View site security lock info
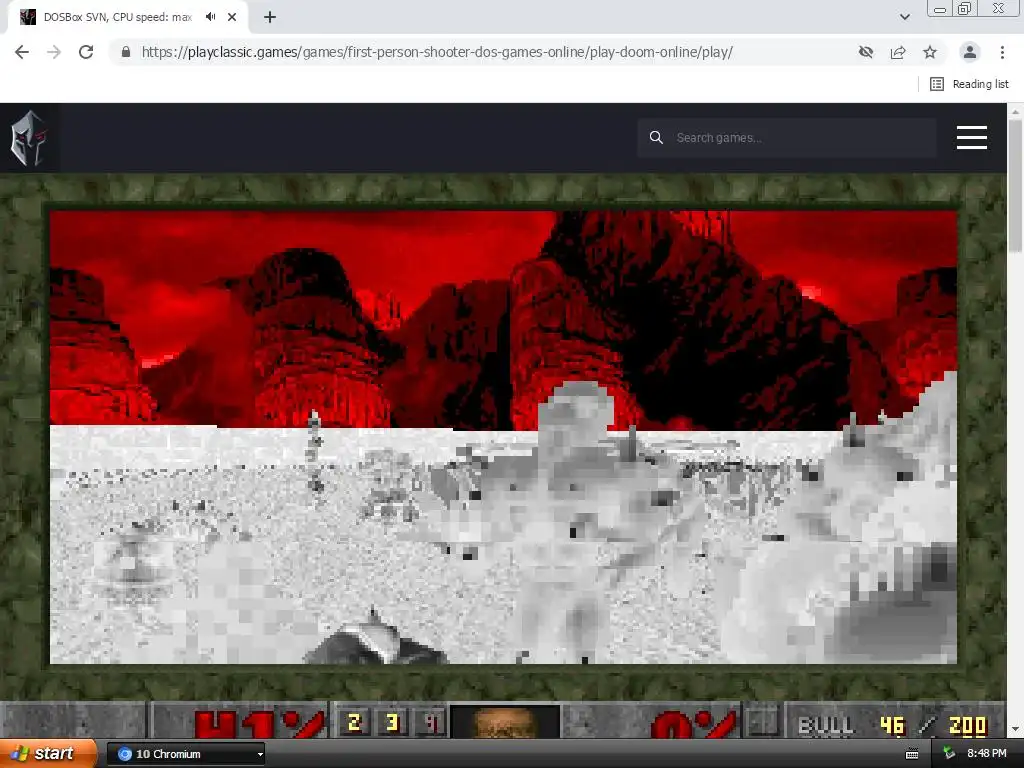The height and width of the screenshot is (768, 1024). pyautogui.click(x=126, y=52)
